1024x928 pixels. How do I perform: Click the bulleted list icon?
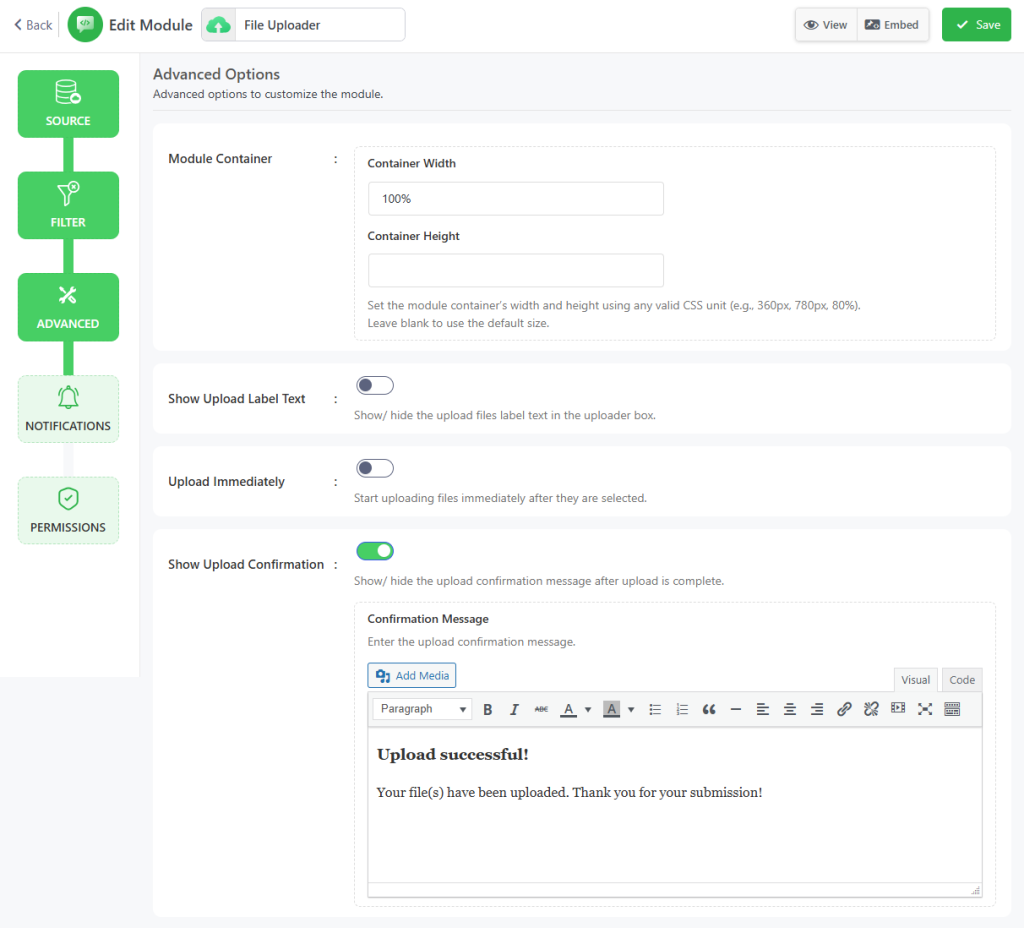(x=656, y=709)
